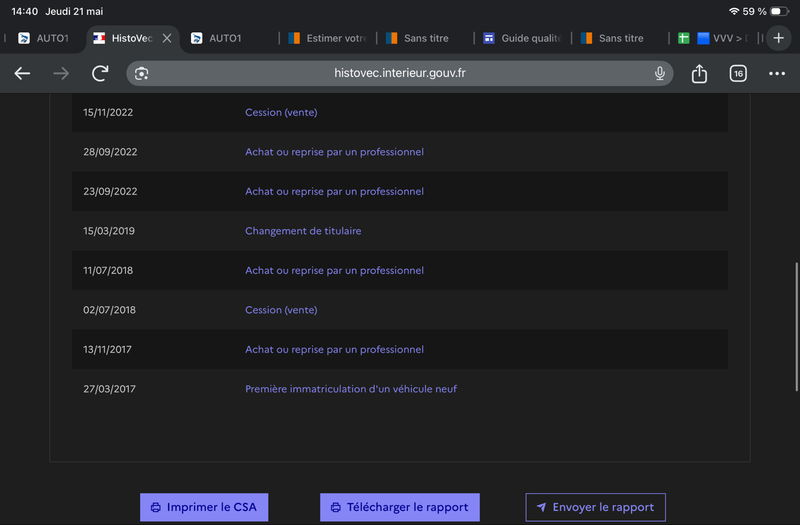Close the HistoVec tab
The height and width of the screenshot is (525, 800).
click(167, 38)
